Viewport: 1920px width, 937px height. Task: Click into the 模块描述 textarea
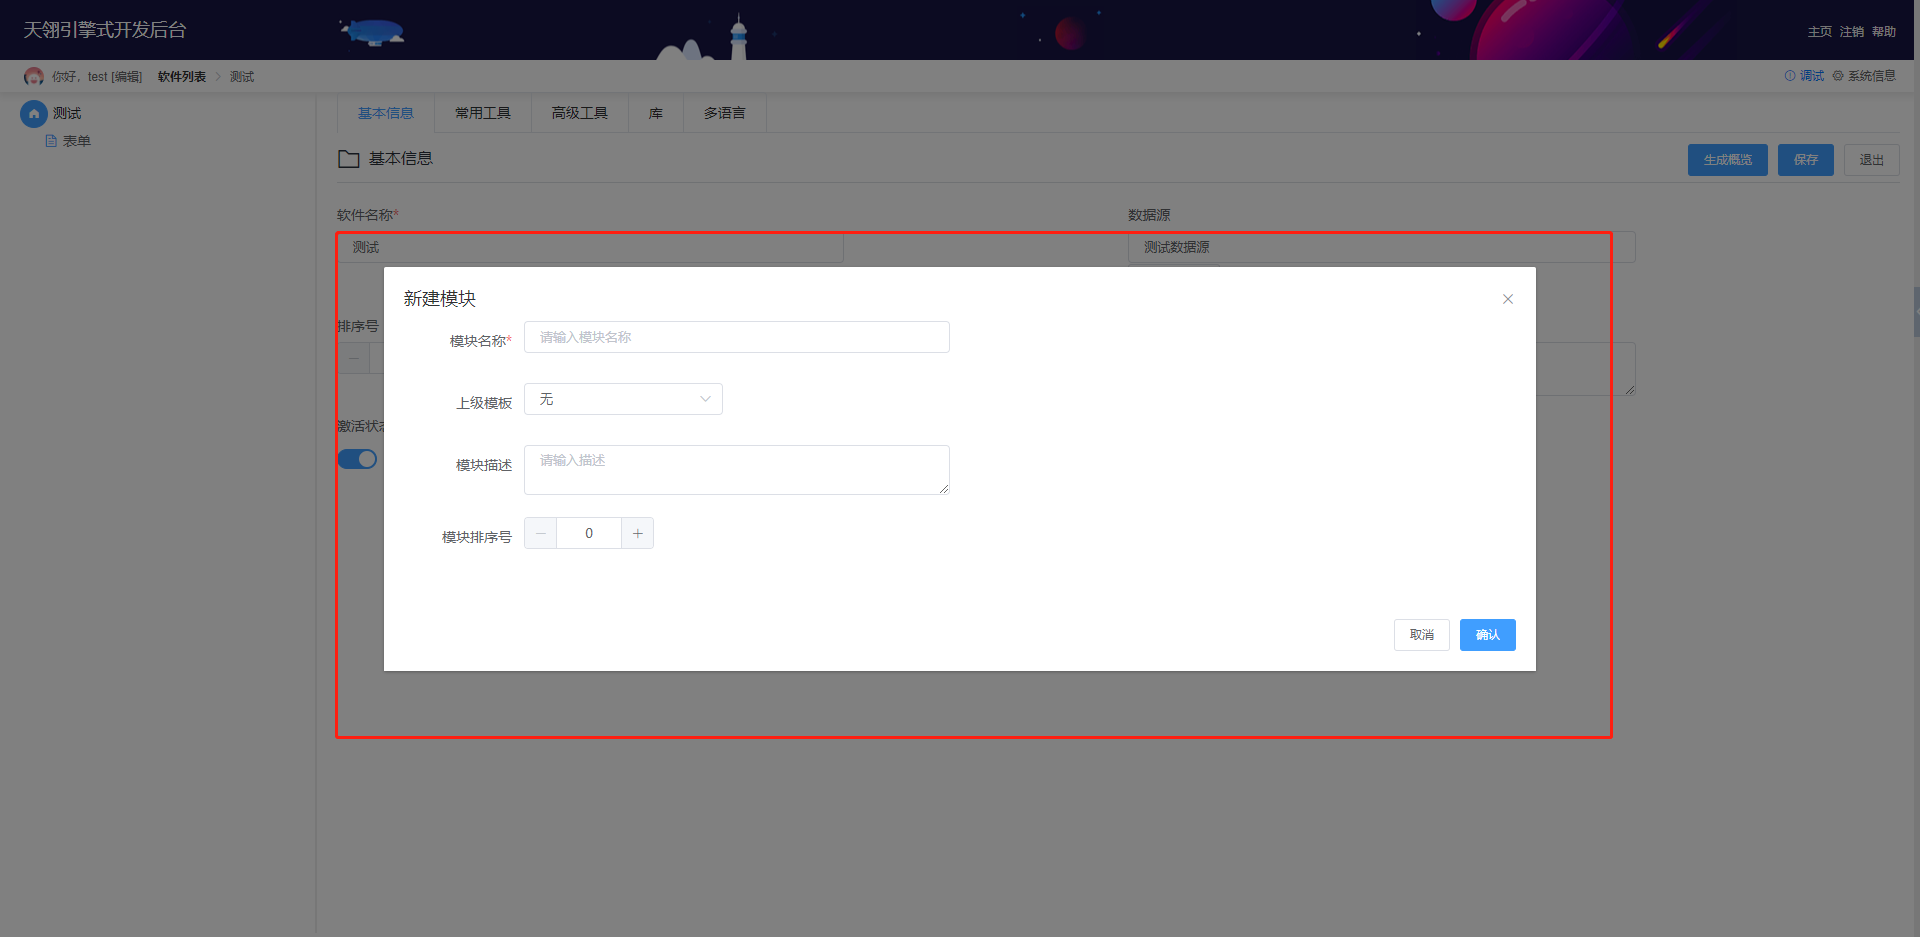point(736,470)
